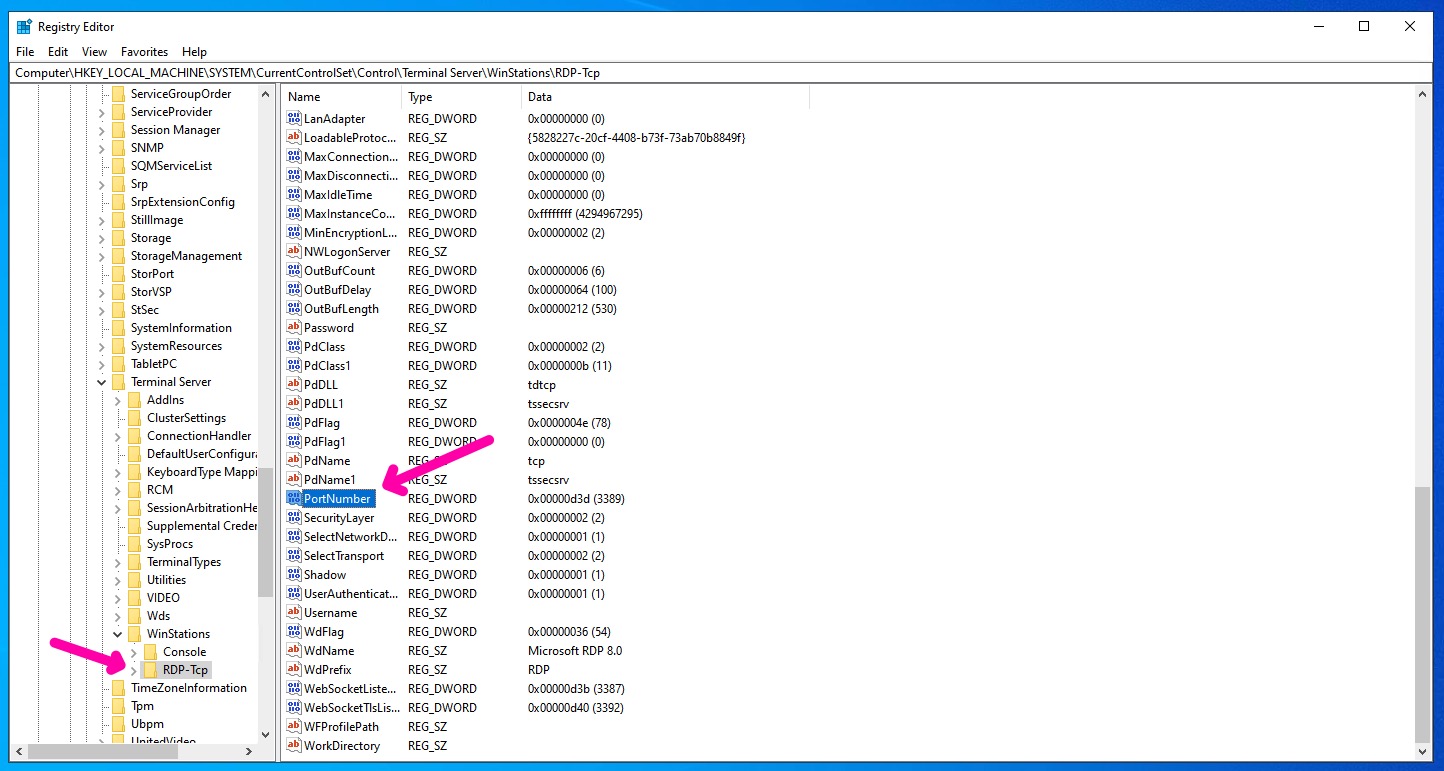Collapse the WinStations tree node
Screen dimensions: 1444x771
[118, 634]
